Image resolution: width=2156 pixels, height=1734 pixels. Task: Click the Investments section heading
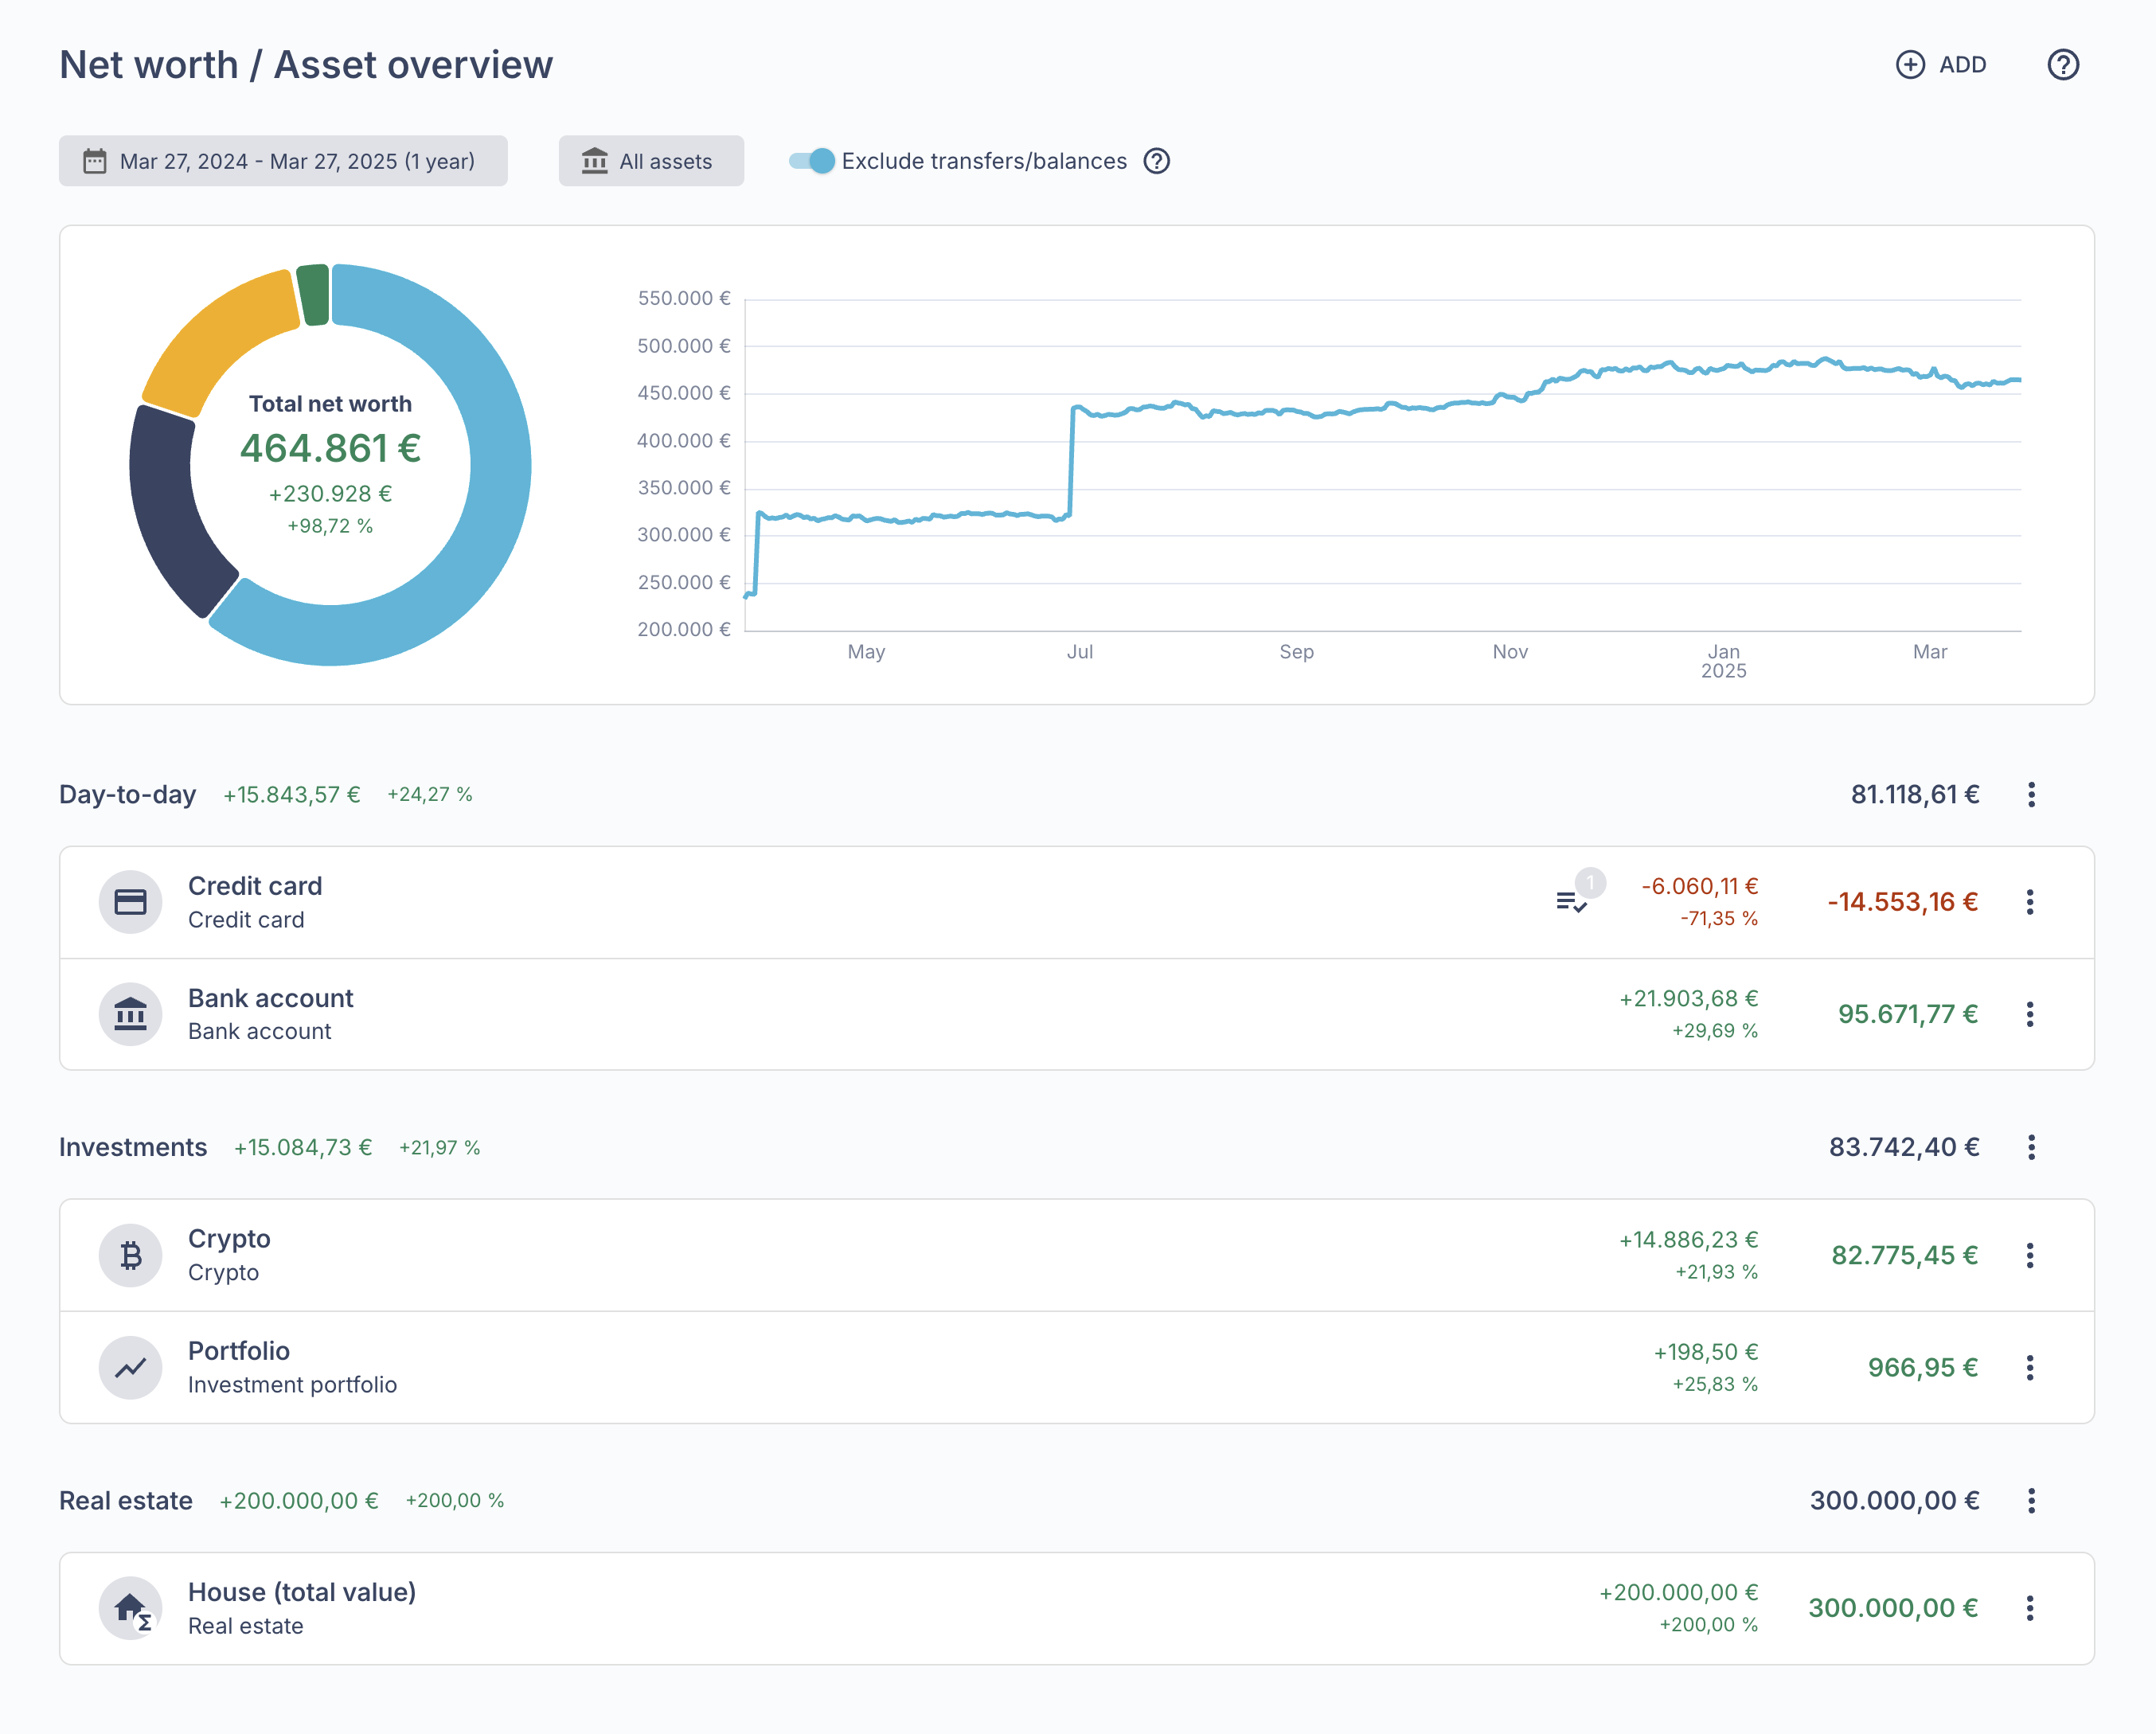133,1147
